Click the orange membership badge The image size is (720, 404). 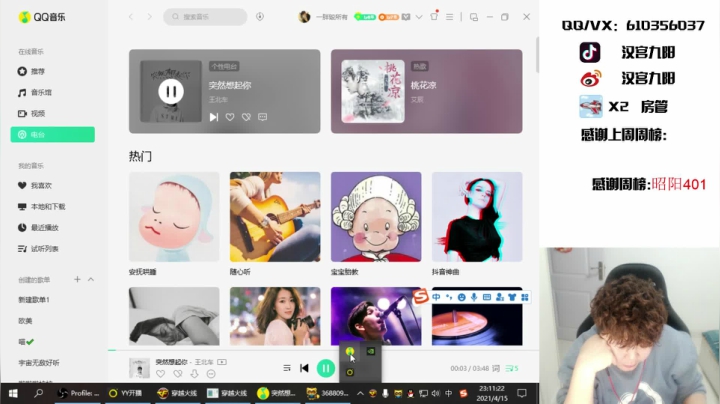pyautogui.click(x=388, y=17)
